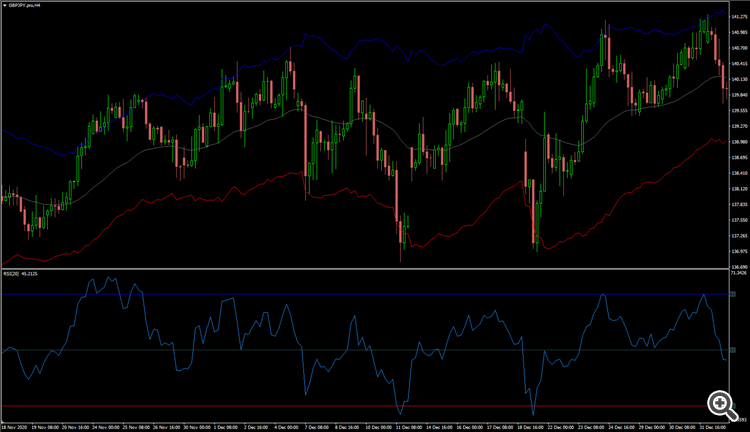Click the 136.690 price scale label
Screen dimensions: 750x432
point(739,267)
